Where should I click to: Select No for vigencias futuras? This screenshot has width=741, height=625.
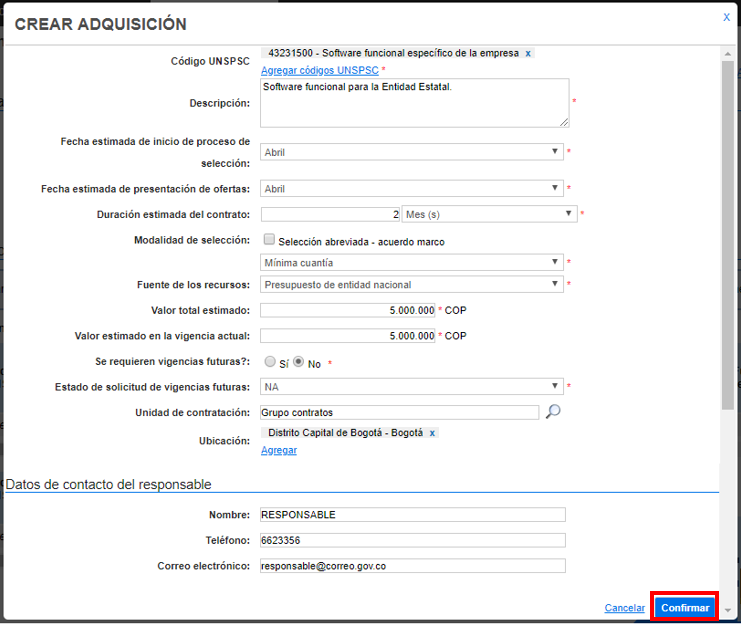298,362
